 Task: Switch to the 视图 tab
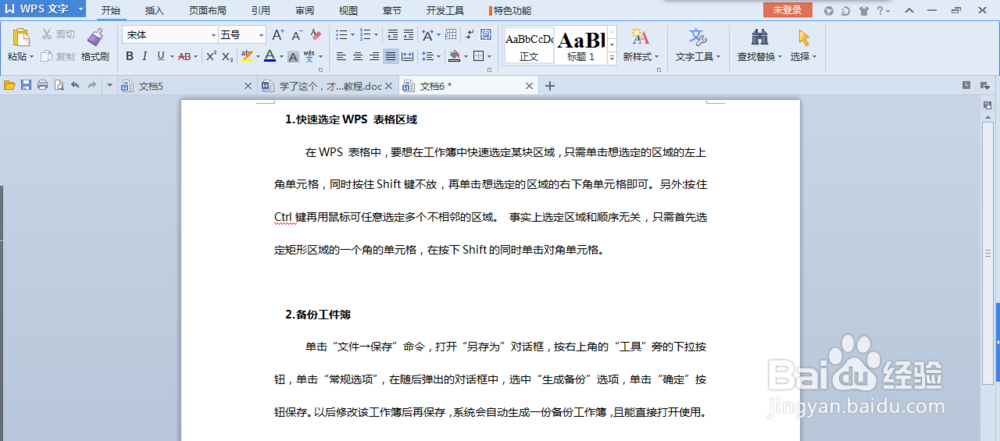348,11
